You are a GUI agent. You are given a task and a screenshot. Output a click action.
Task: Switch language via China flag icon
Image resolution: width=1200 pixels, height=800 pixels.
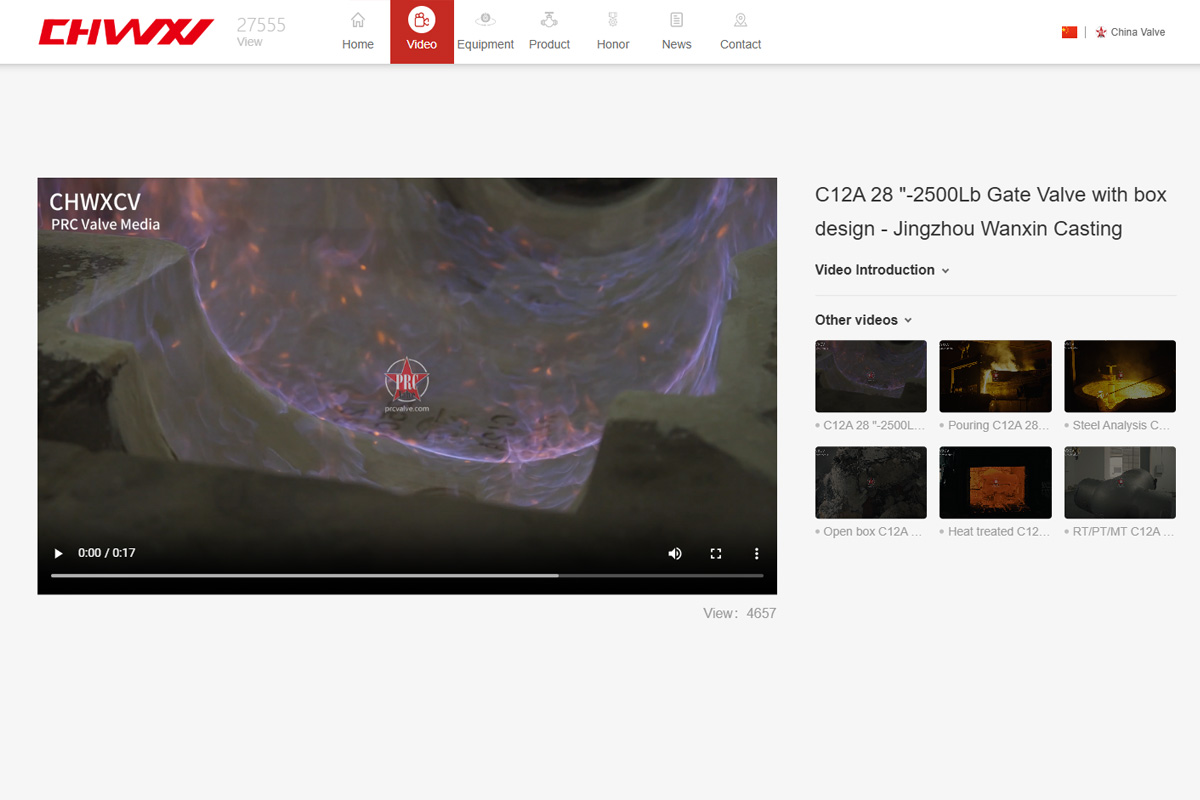click(x=1069, y=32)
